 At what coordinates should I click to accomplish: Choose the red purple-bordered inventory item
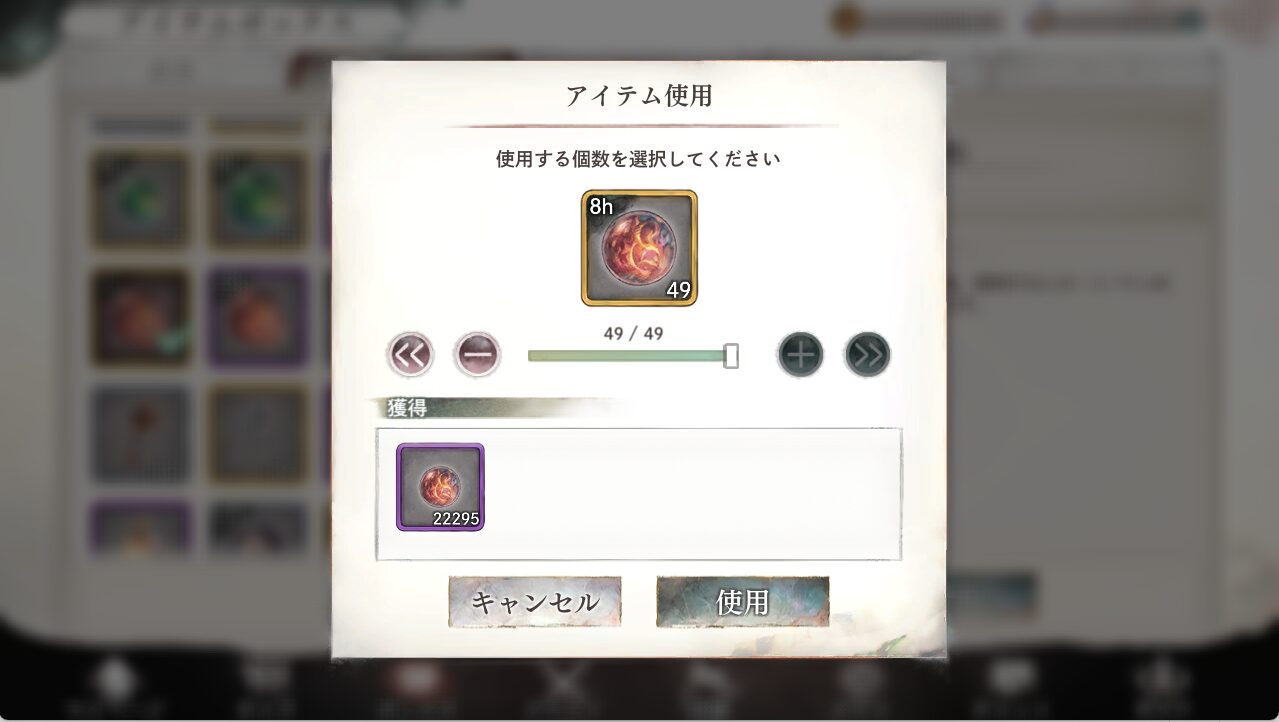[257, 317]
